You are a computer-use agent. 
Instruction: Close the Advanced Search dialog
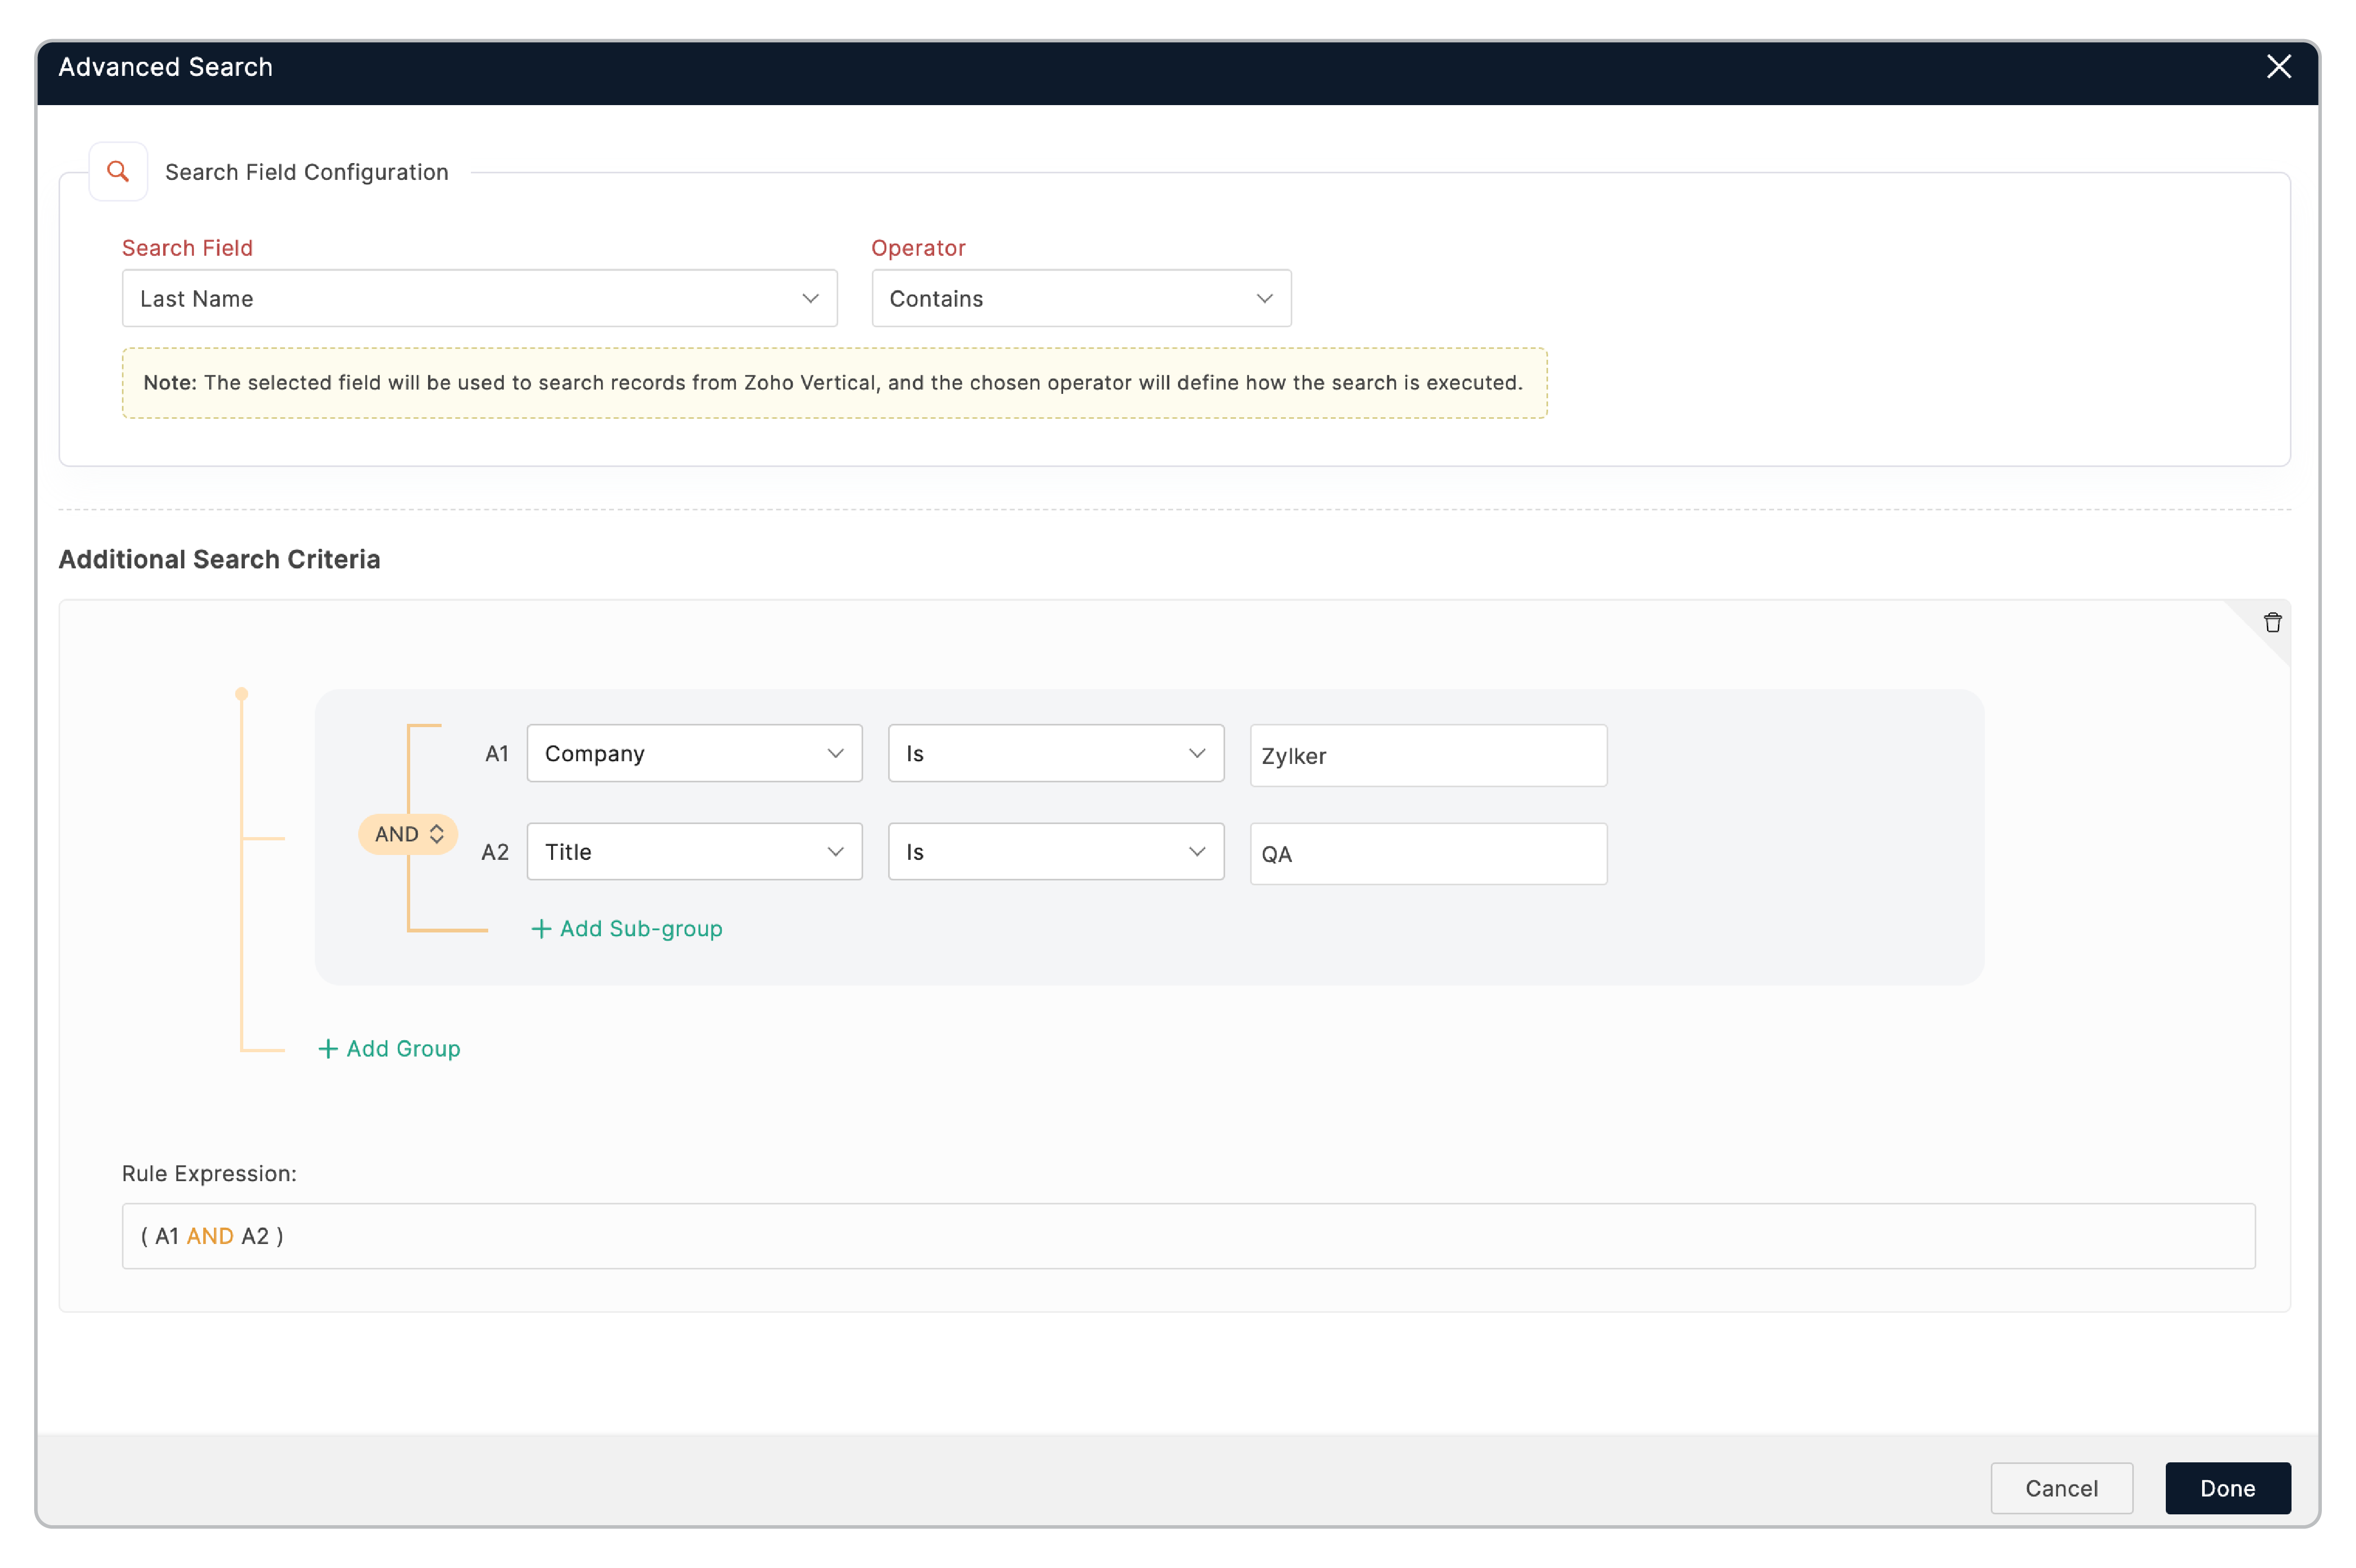click(x=2278, y=67)
